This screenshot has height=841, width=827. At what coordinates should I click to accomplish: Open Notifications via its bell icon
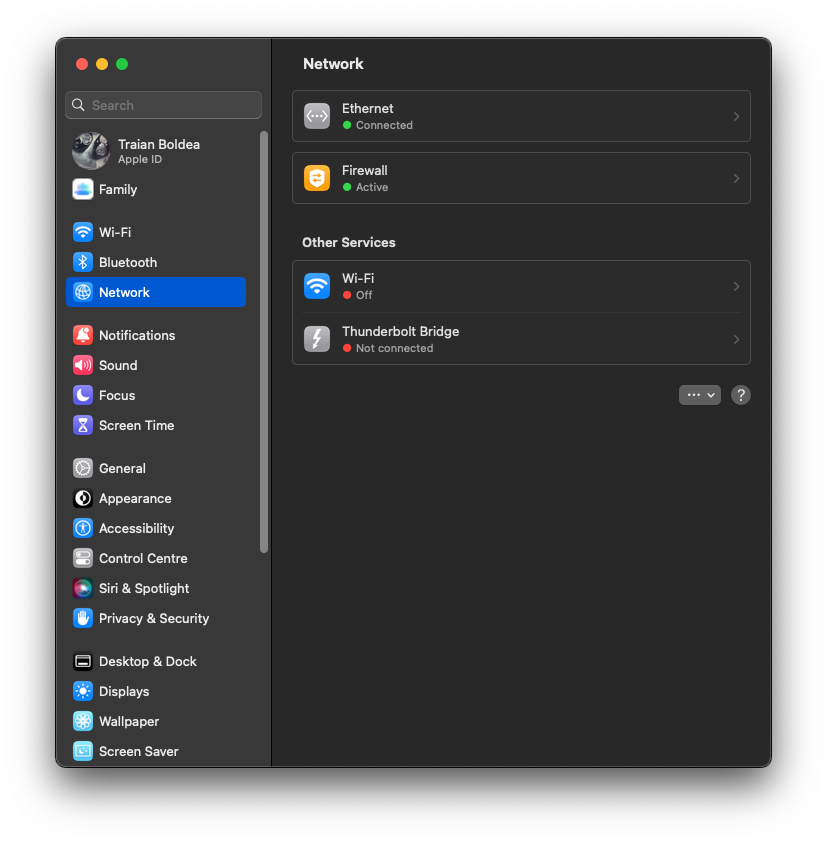(x=83, y=335)
